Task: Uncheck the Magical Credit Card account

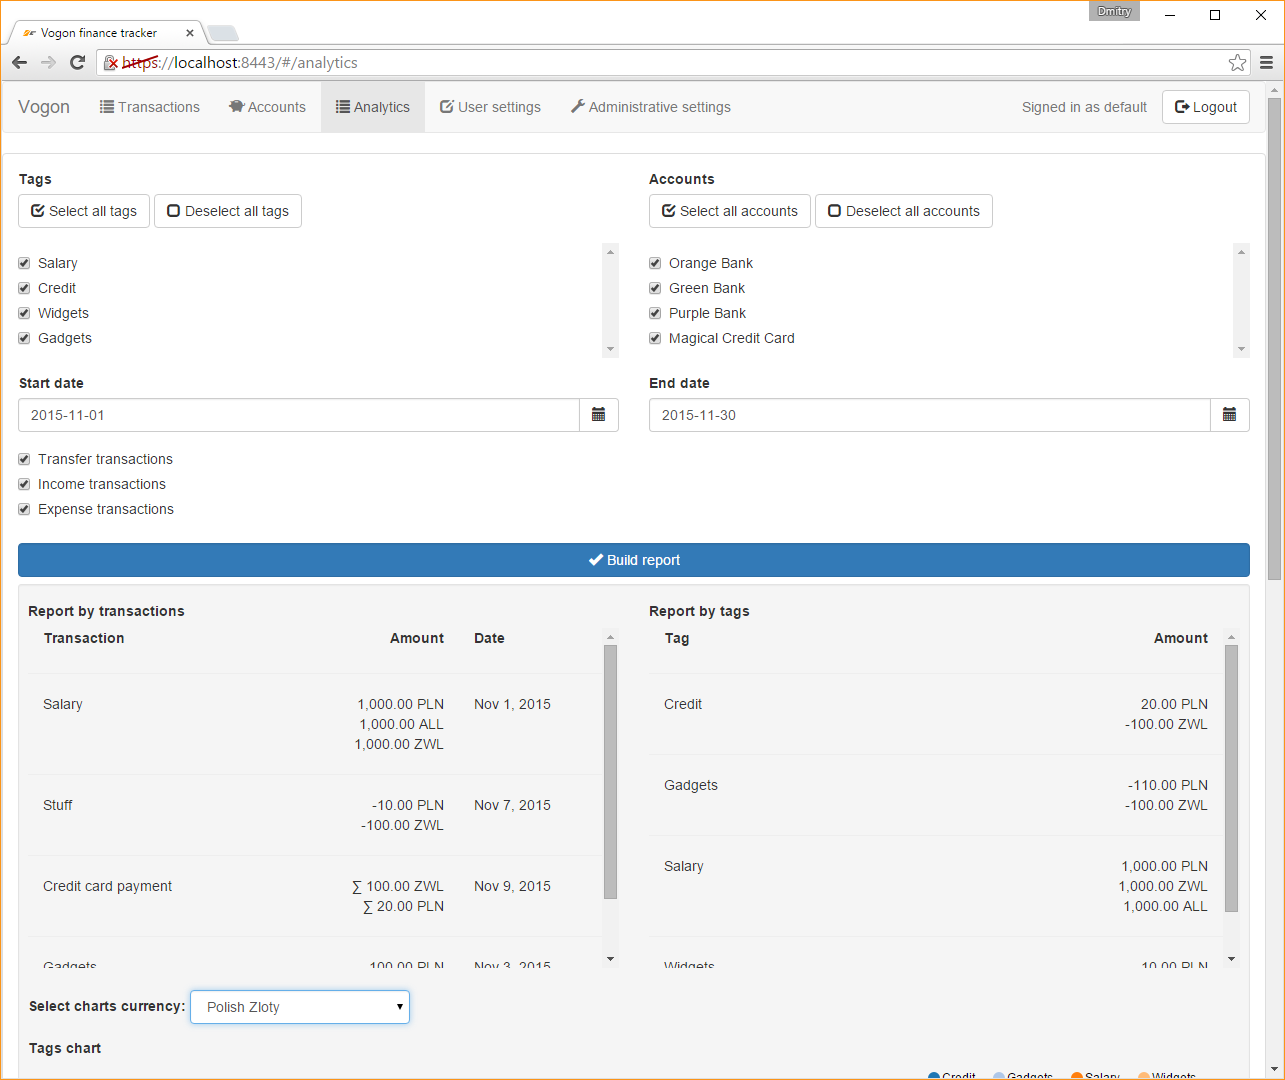Action: [x=655, y=338]
